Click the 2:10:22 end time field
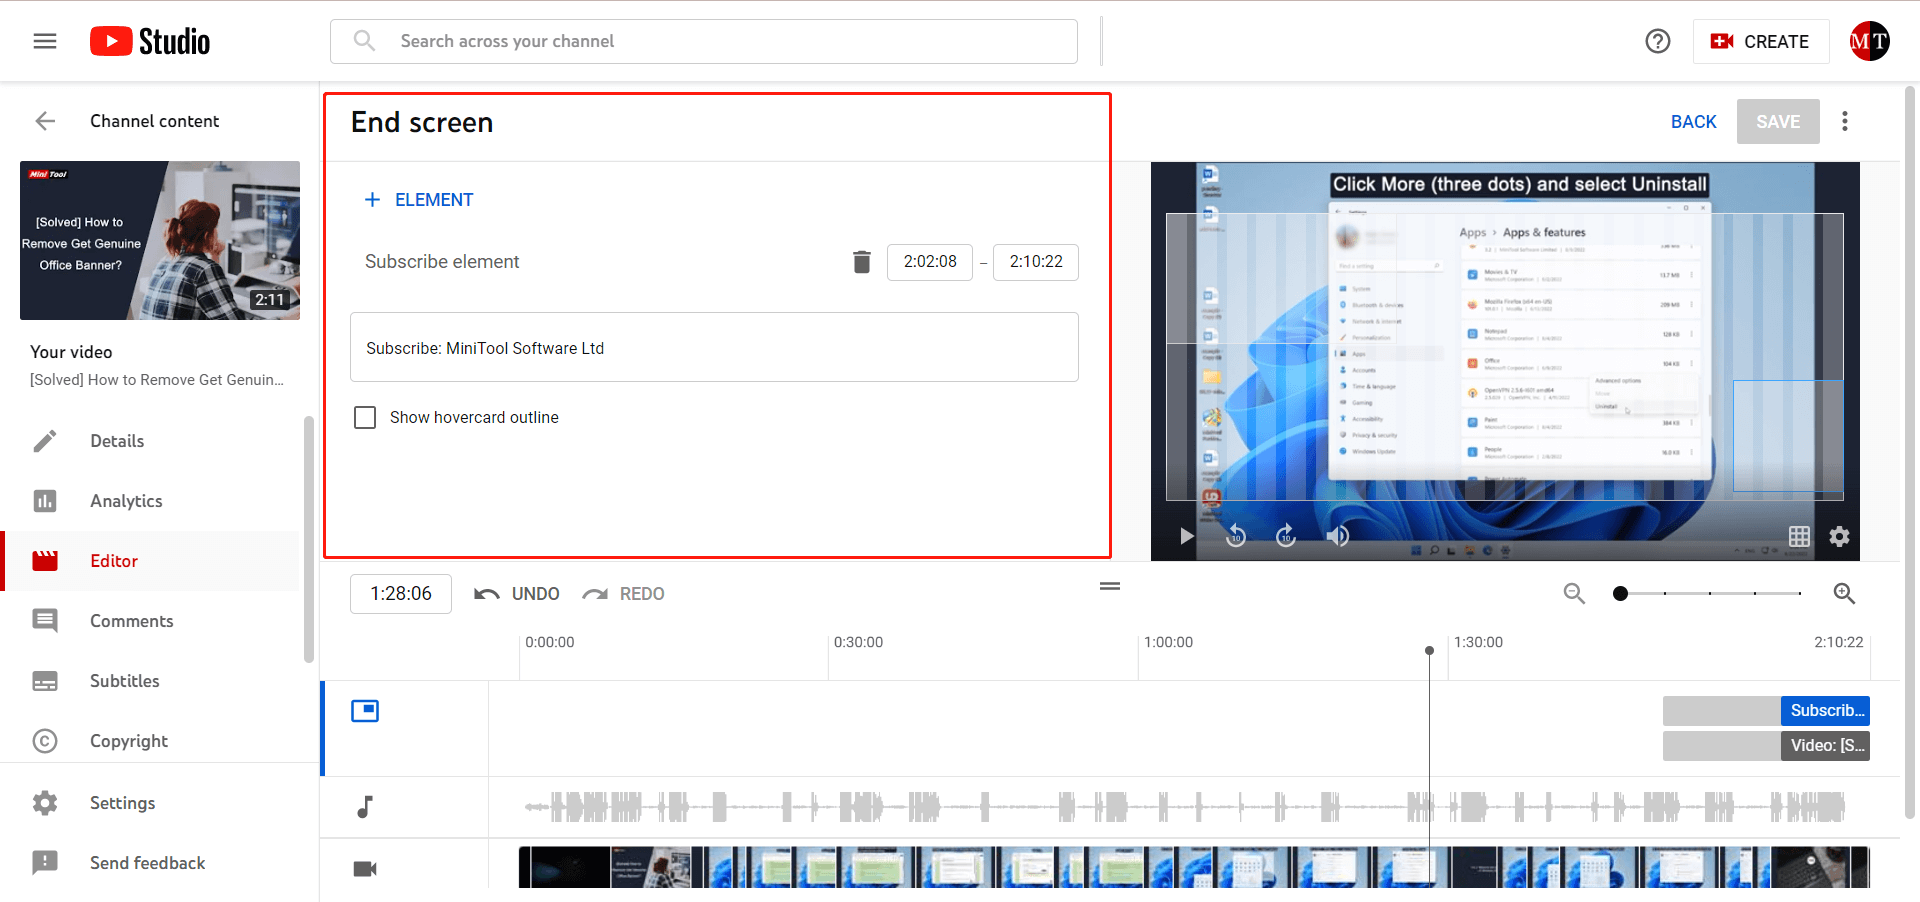This screenshot has height=902, width=1920. click(1036, 262)
